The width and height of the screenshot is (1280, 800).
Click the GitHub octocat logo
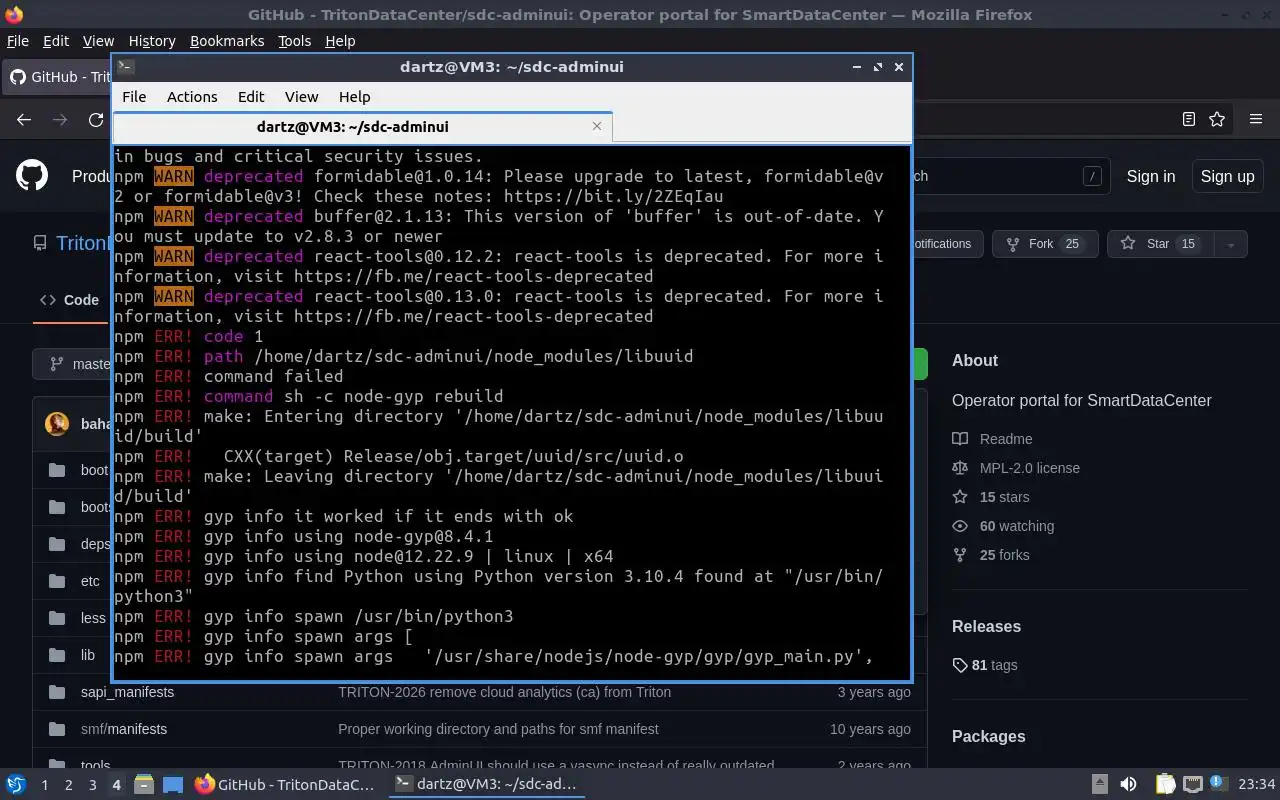click(x=32, y=176)
